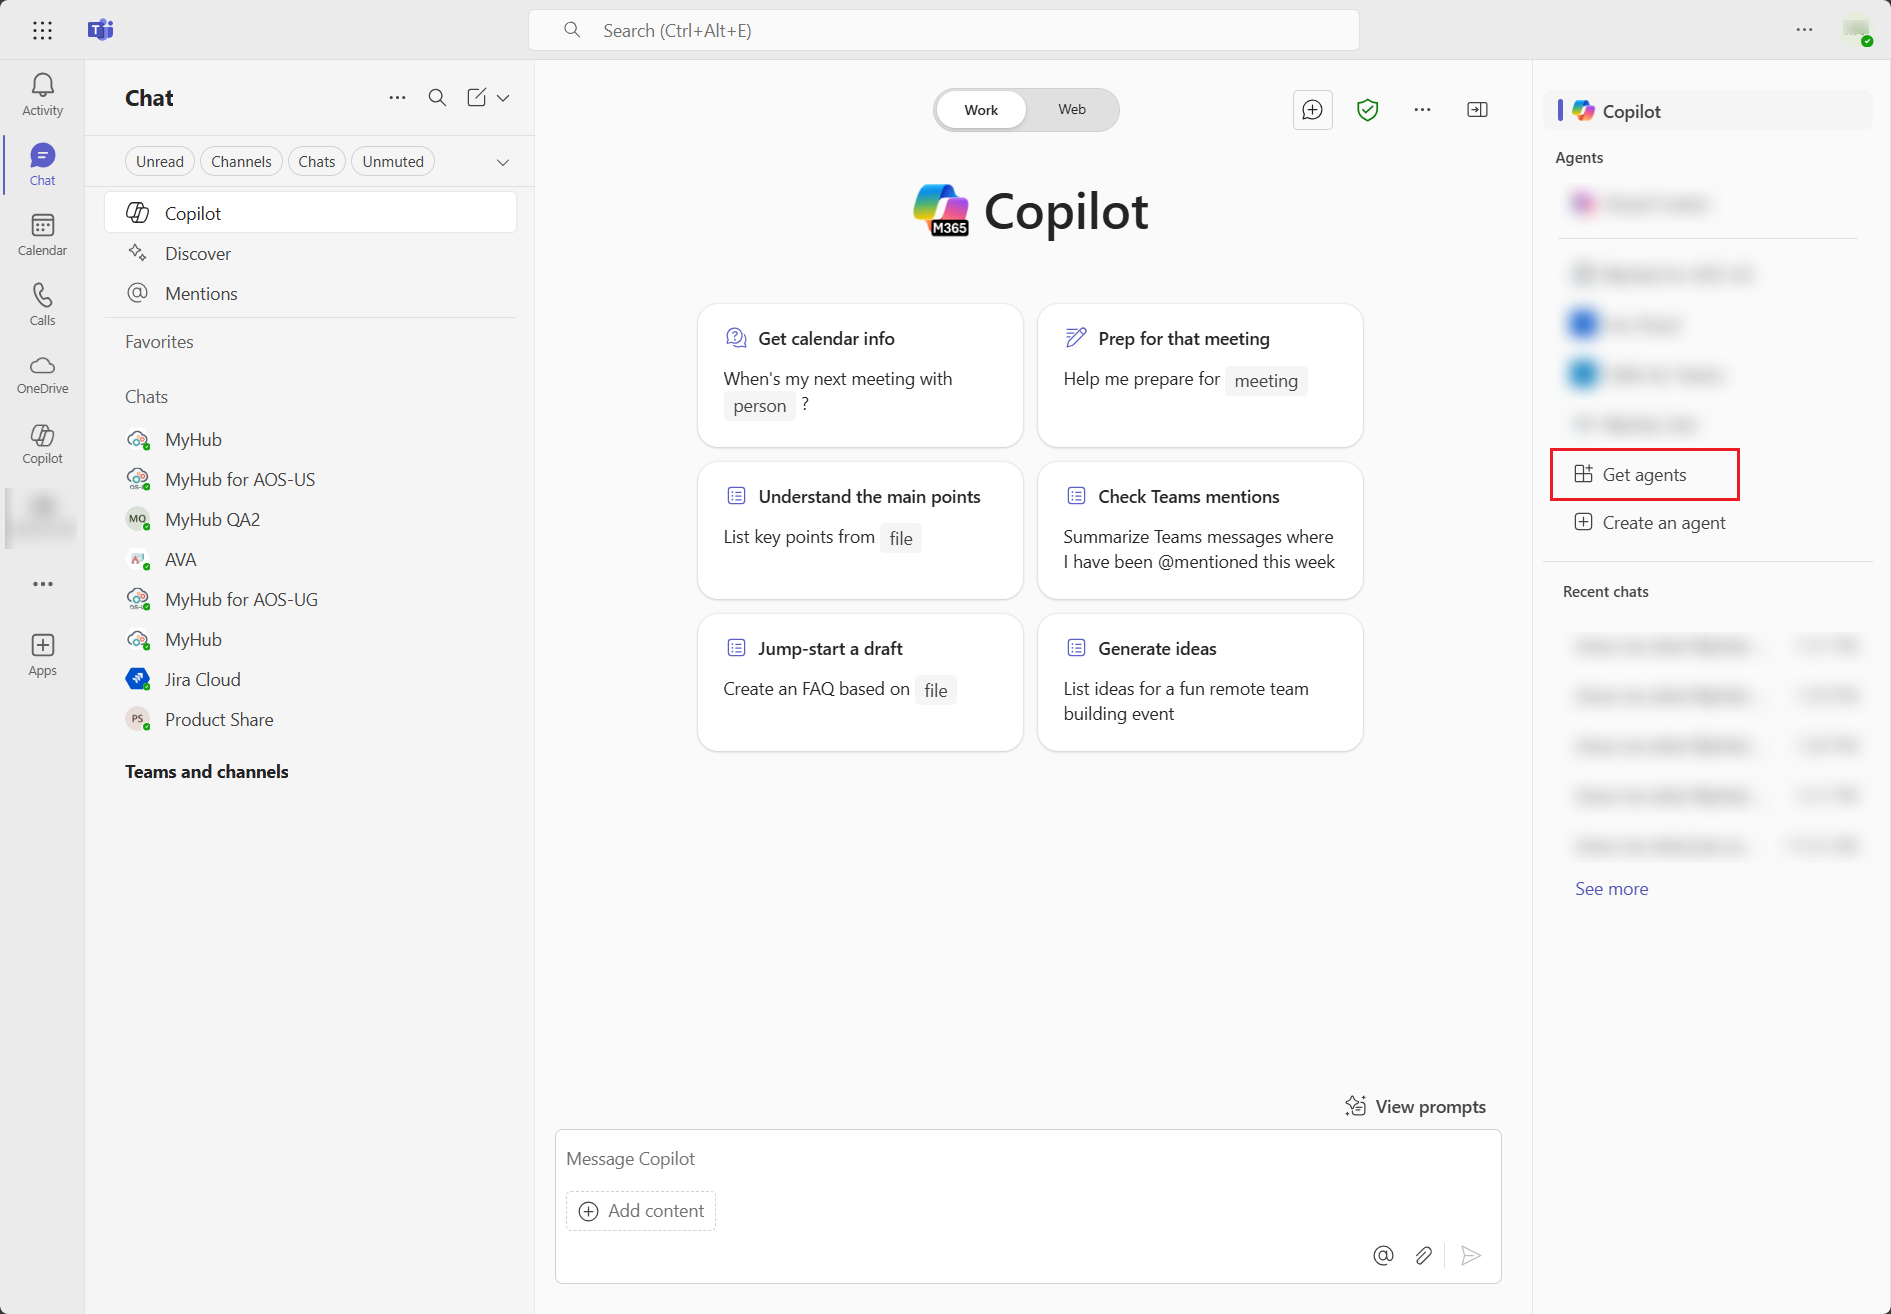Toggle the Unread chat filter
Image resolution: width=1891 pixels, height=1314 pixels.
[x=160, y=162]
